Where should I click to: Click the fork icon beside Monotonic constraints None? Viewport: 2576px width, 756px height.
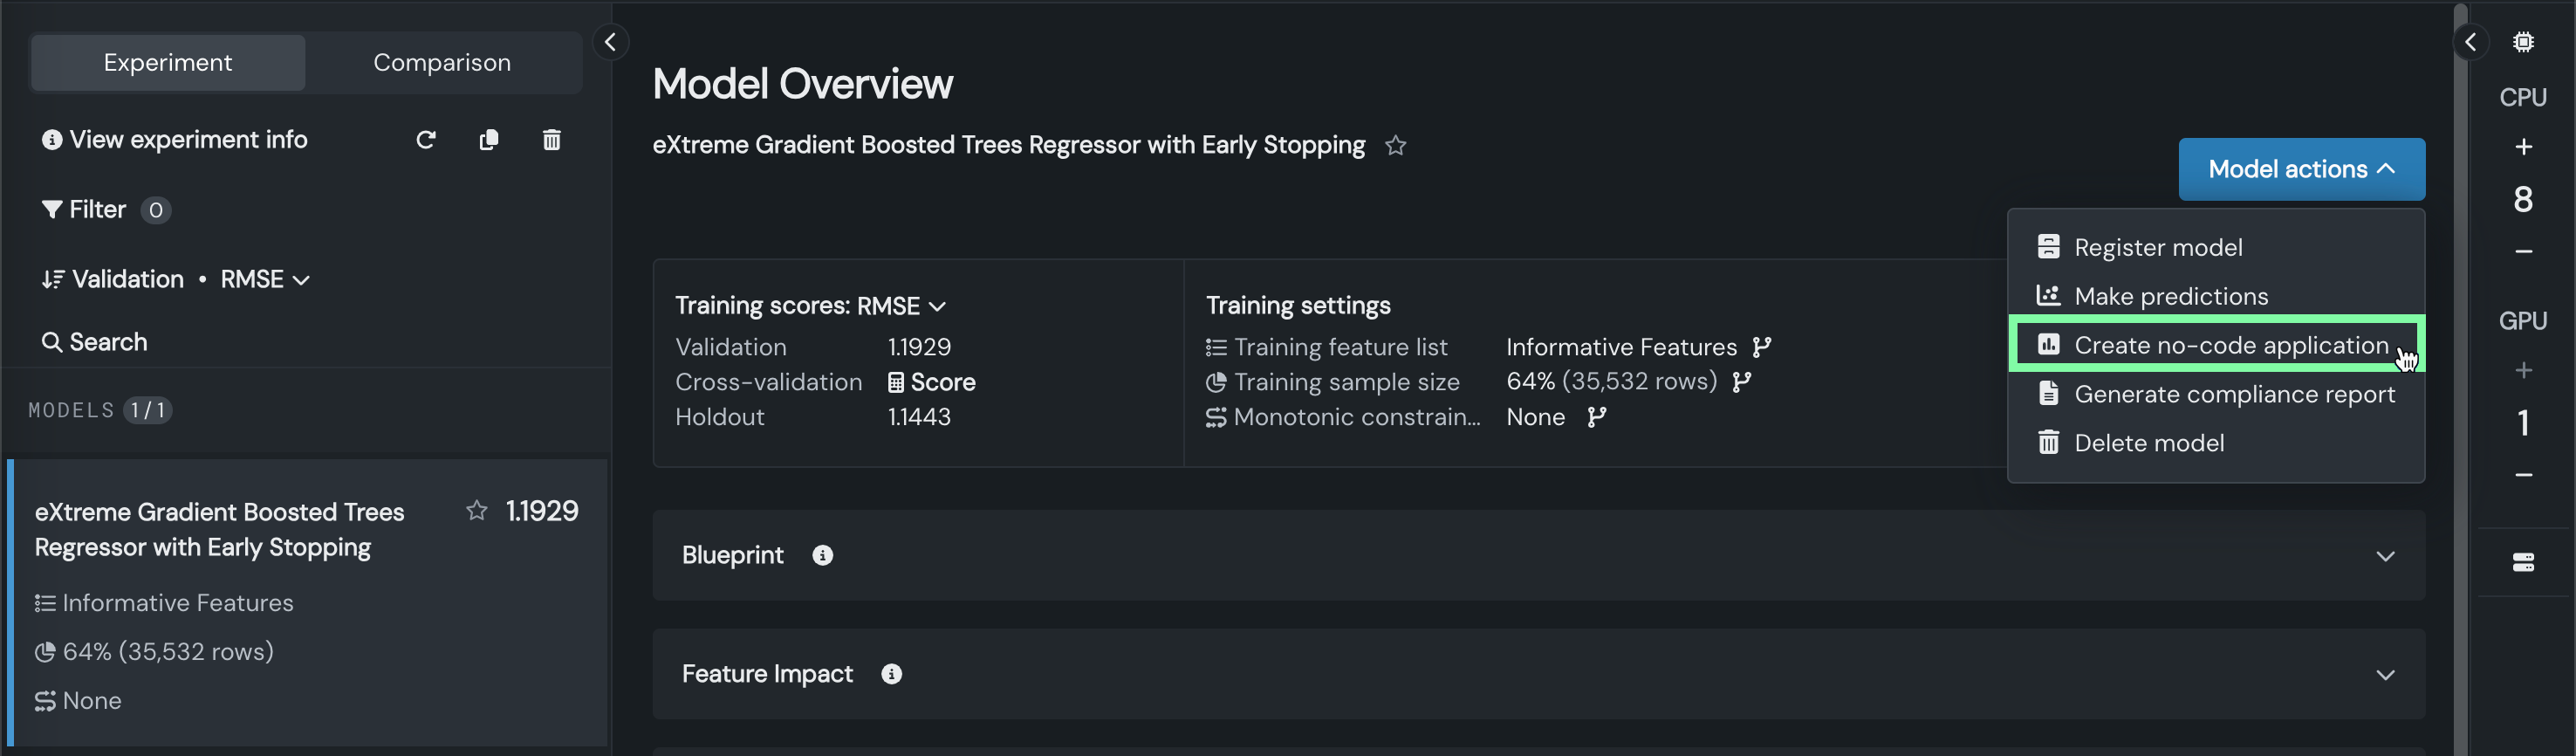pos(1597,417)
